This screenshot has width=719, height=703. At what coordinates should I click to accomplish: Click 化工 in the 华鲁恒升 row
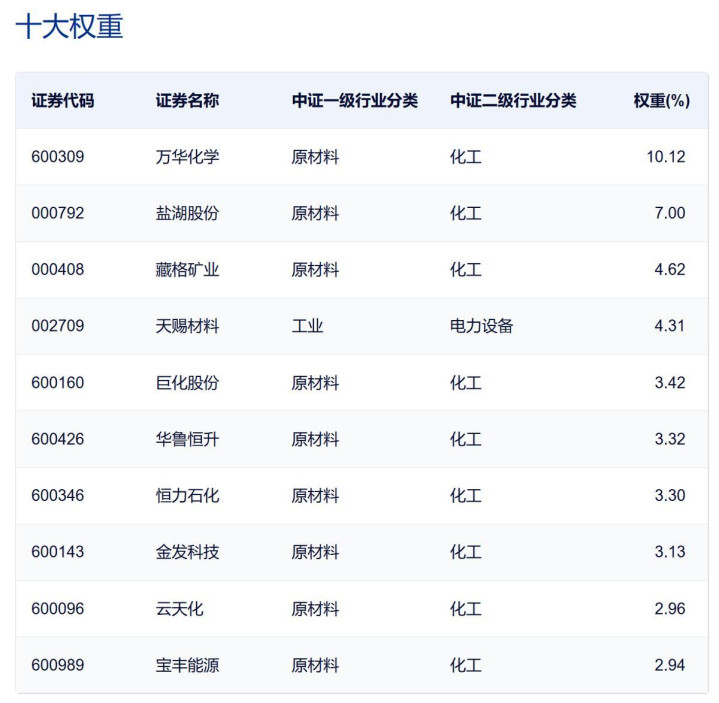click(465, 439)
